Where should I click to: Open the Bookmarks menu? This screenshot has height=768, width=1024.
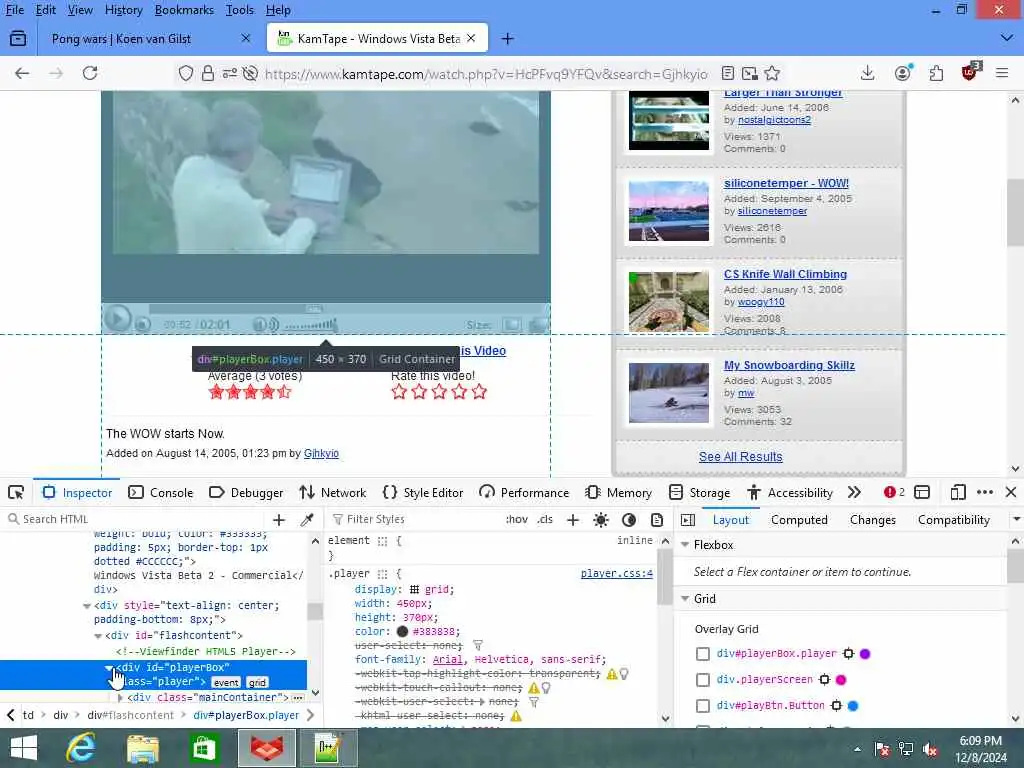pyautogui.click(x=184, y=10)
